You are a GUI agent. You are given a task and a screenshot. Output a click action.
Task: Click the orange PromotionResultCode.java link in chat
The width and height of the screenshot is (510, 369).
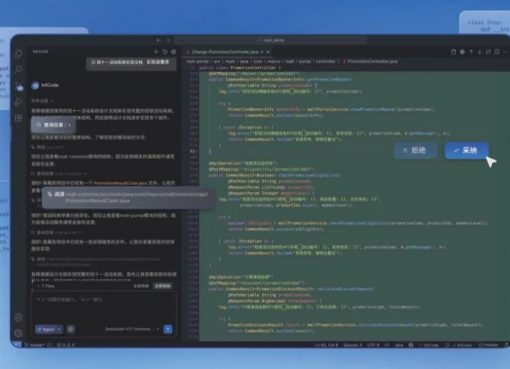120,183
